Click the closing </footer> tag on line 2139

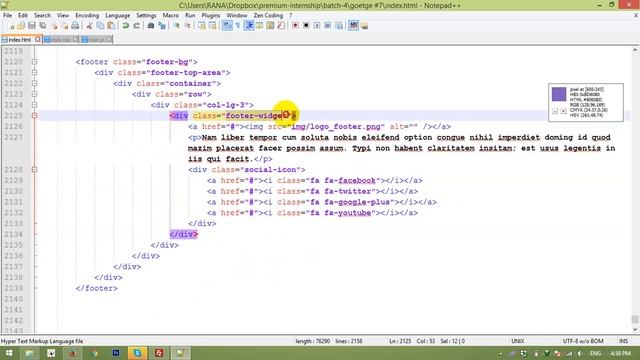(97, 288)
